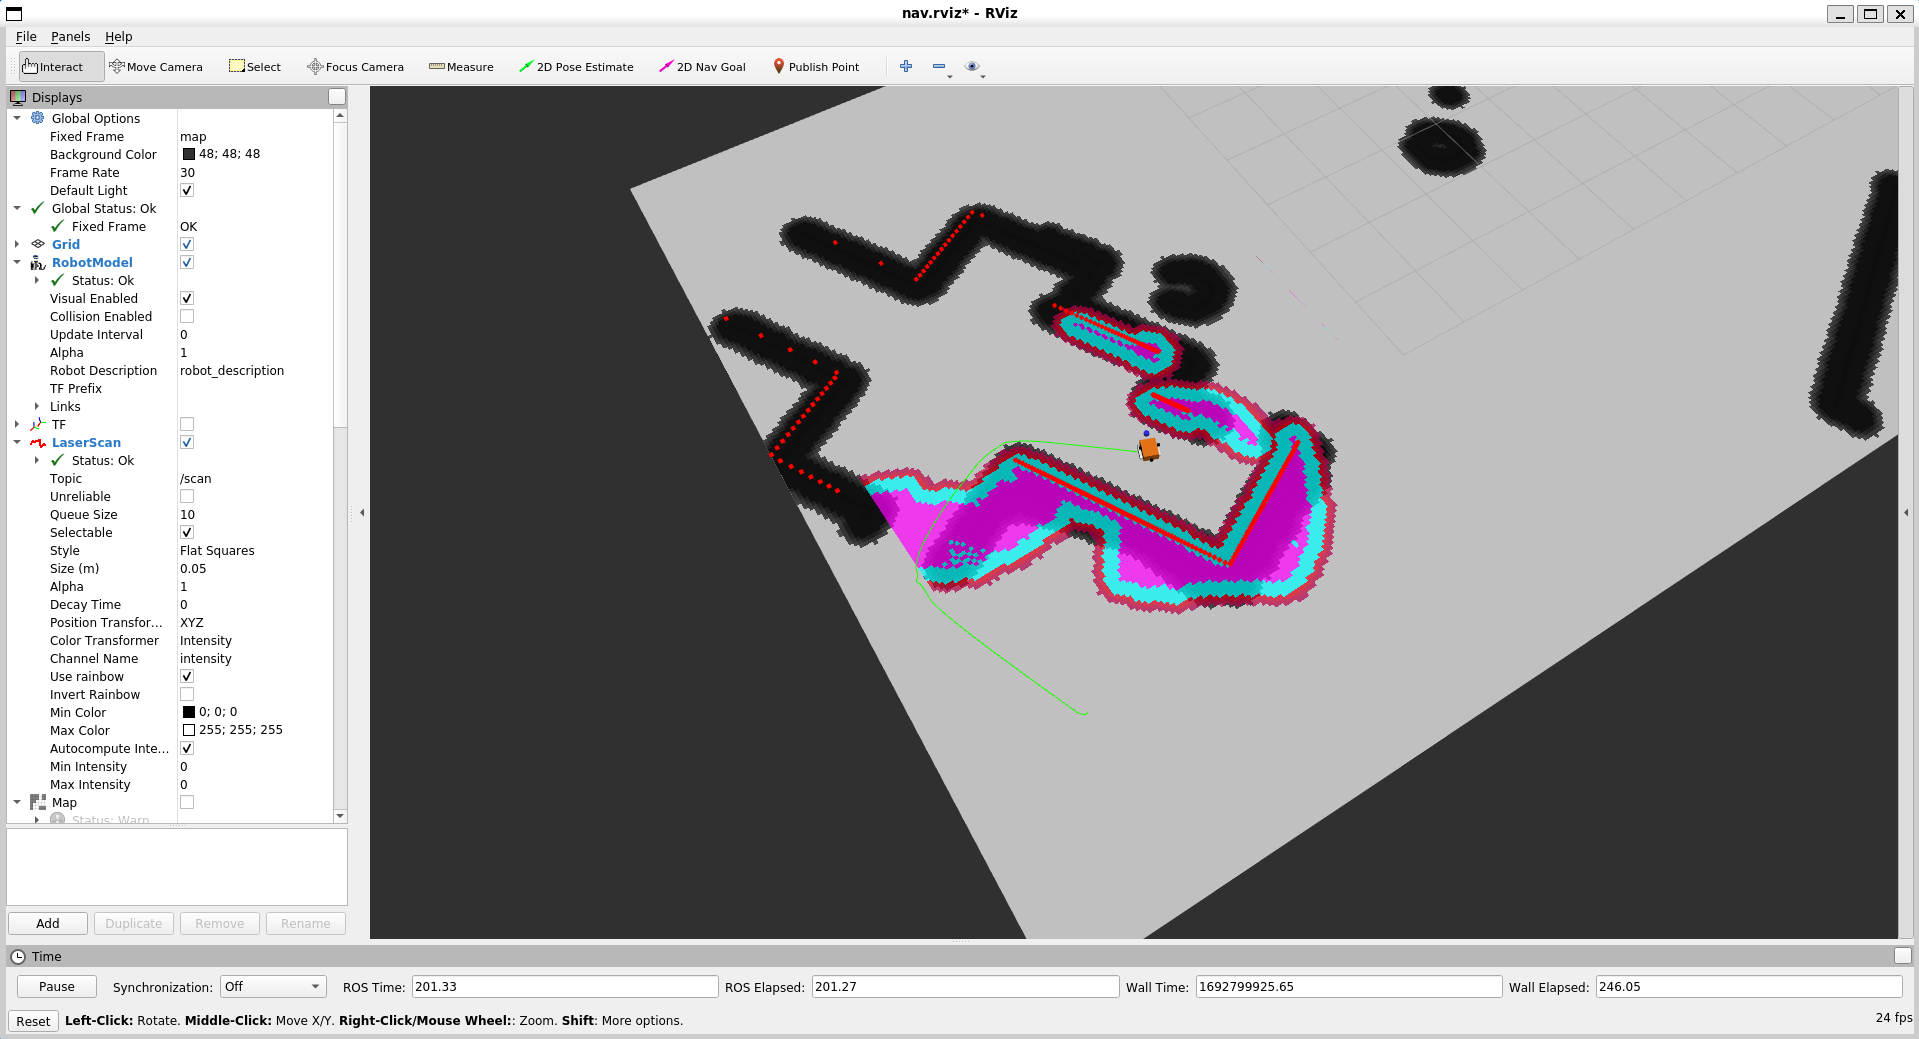Disable the Grid display checkbox
Image resolution: width=1919 pixels, height=1039 pixels.
tap(187, 244)
